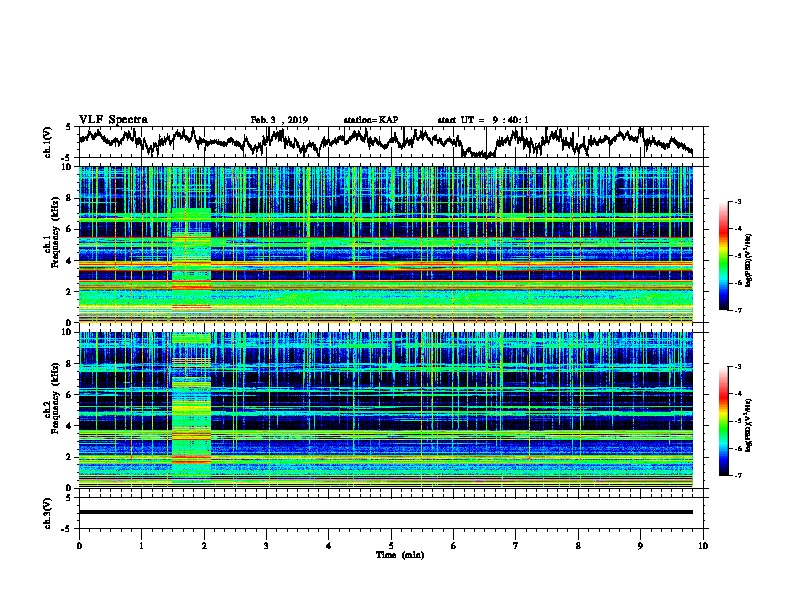Click the "0" tick on the time axis
The image size is (792, 612).
pyautogui.click(x=79, y=545)
